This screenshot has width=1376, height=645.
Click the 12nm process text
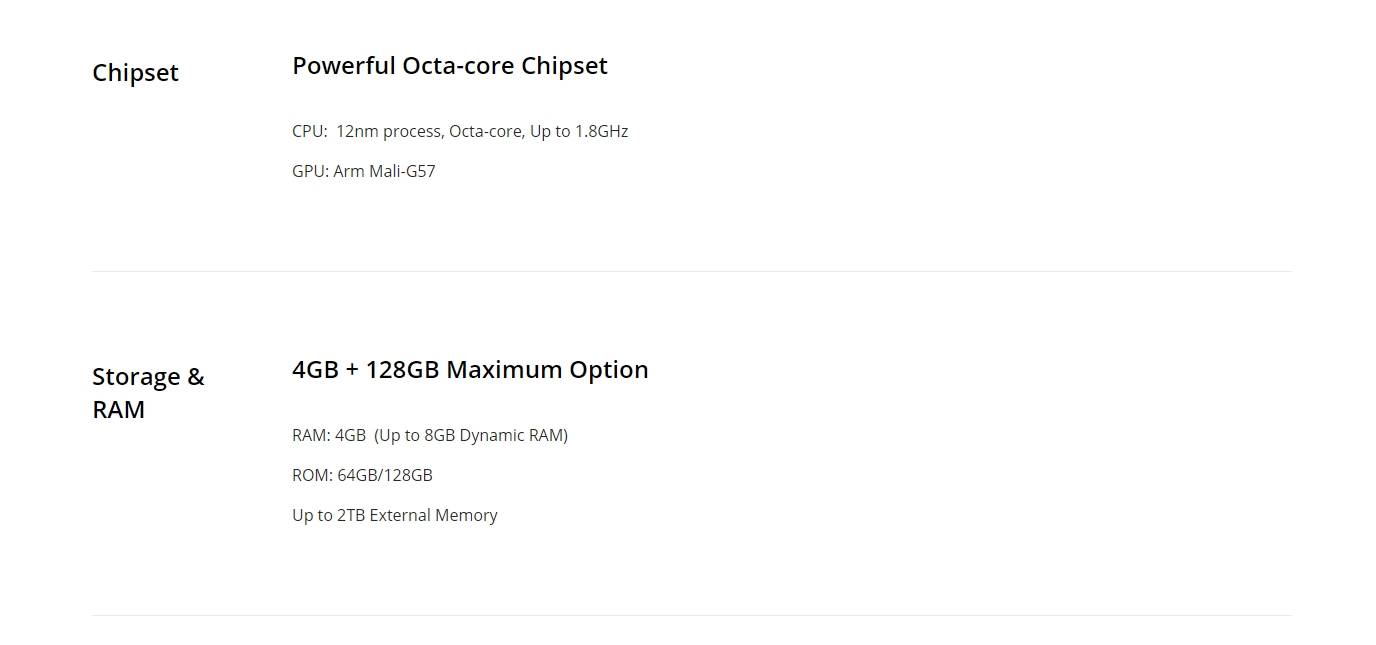click(388, 131)
